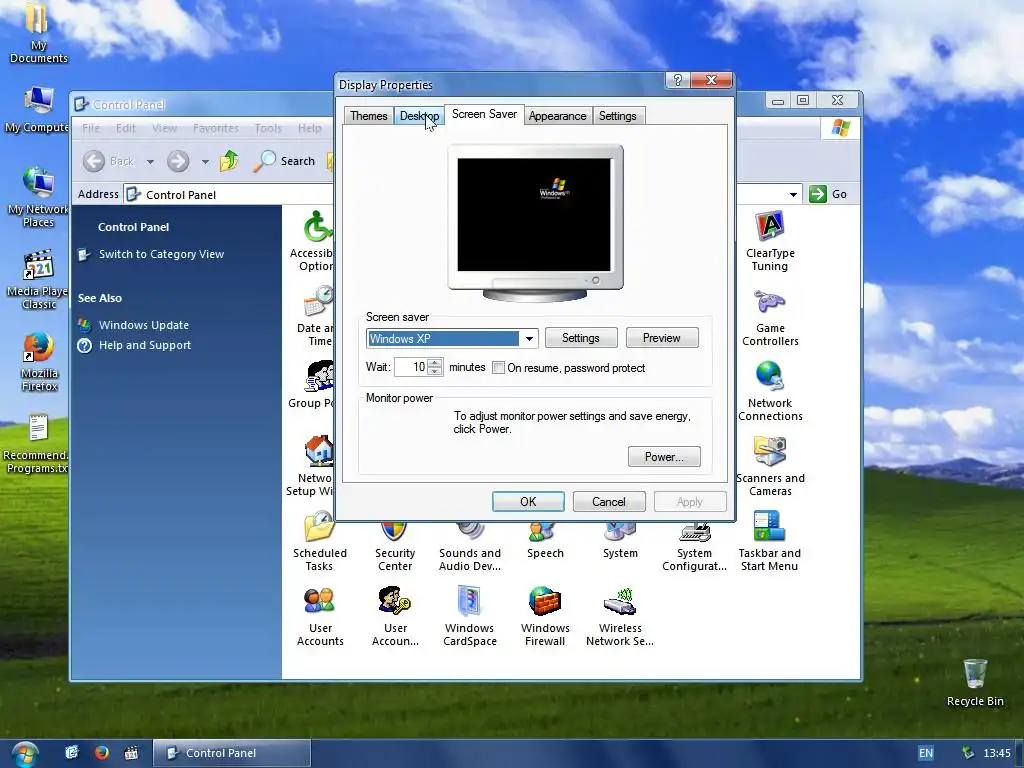Select the Recycle Bin icon
This screenshot has width=1024, height=768.
(x=974, y=682)
